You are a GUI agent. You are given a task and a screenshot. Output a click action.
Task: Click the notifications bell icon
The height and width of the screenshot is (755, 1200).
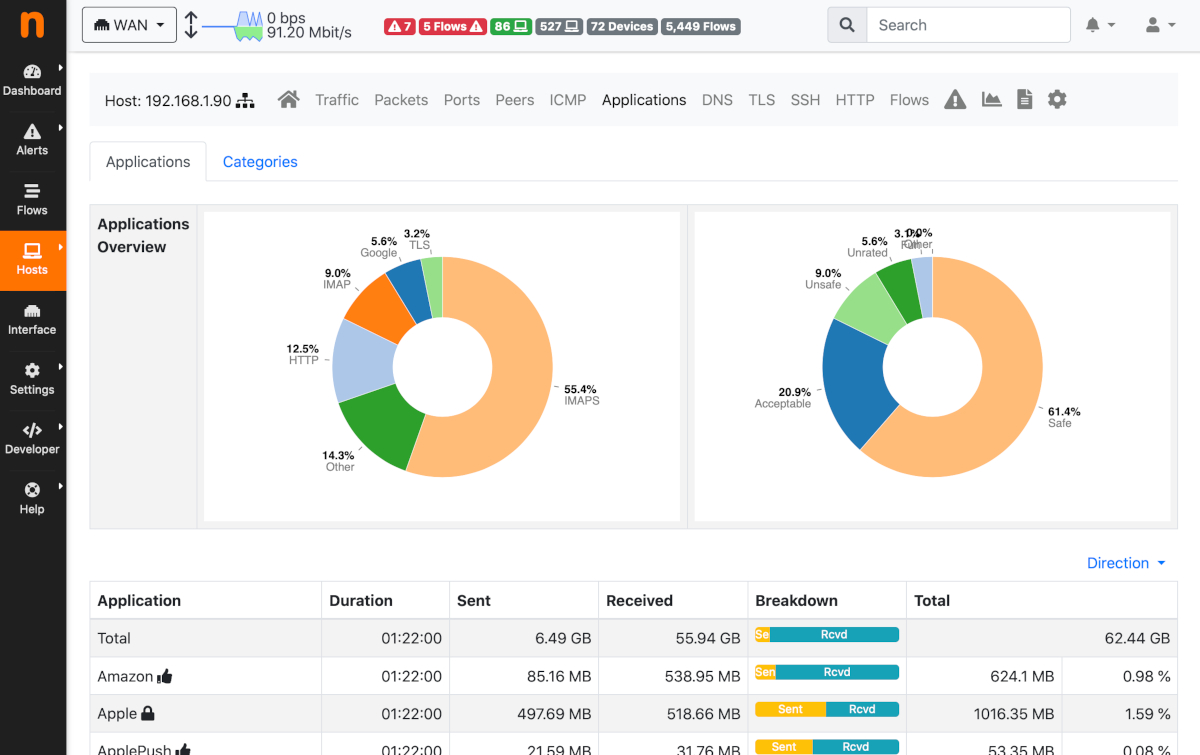point(1093,24)
